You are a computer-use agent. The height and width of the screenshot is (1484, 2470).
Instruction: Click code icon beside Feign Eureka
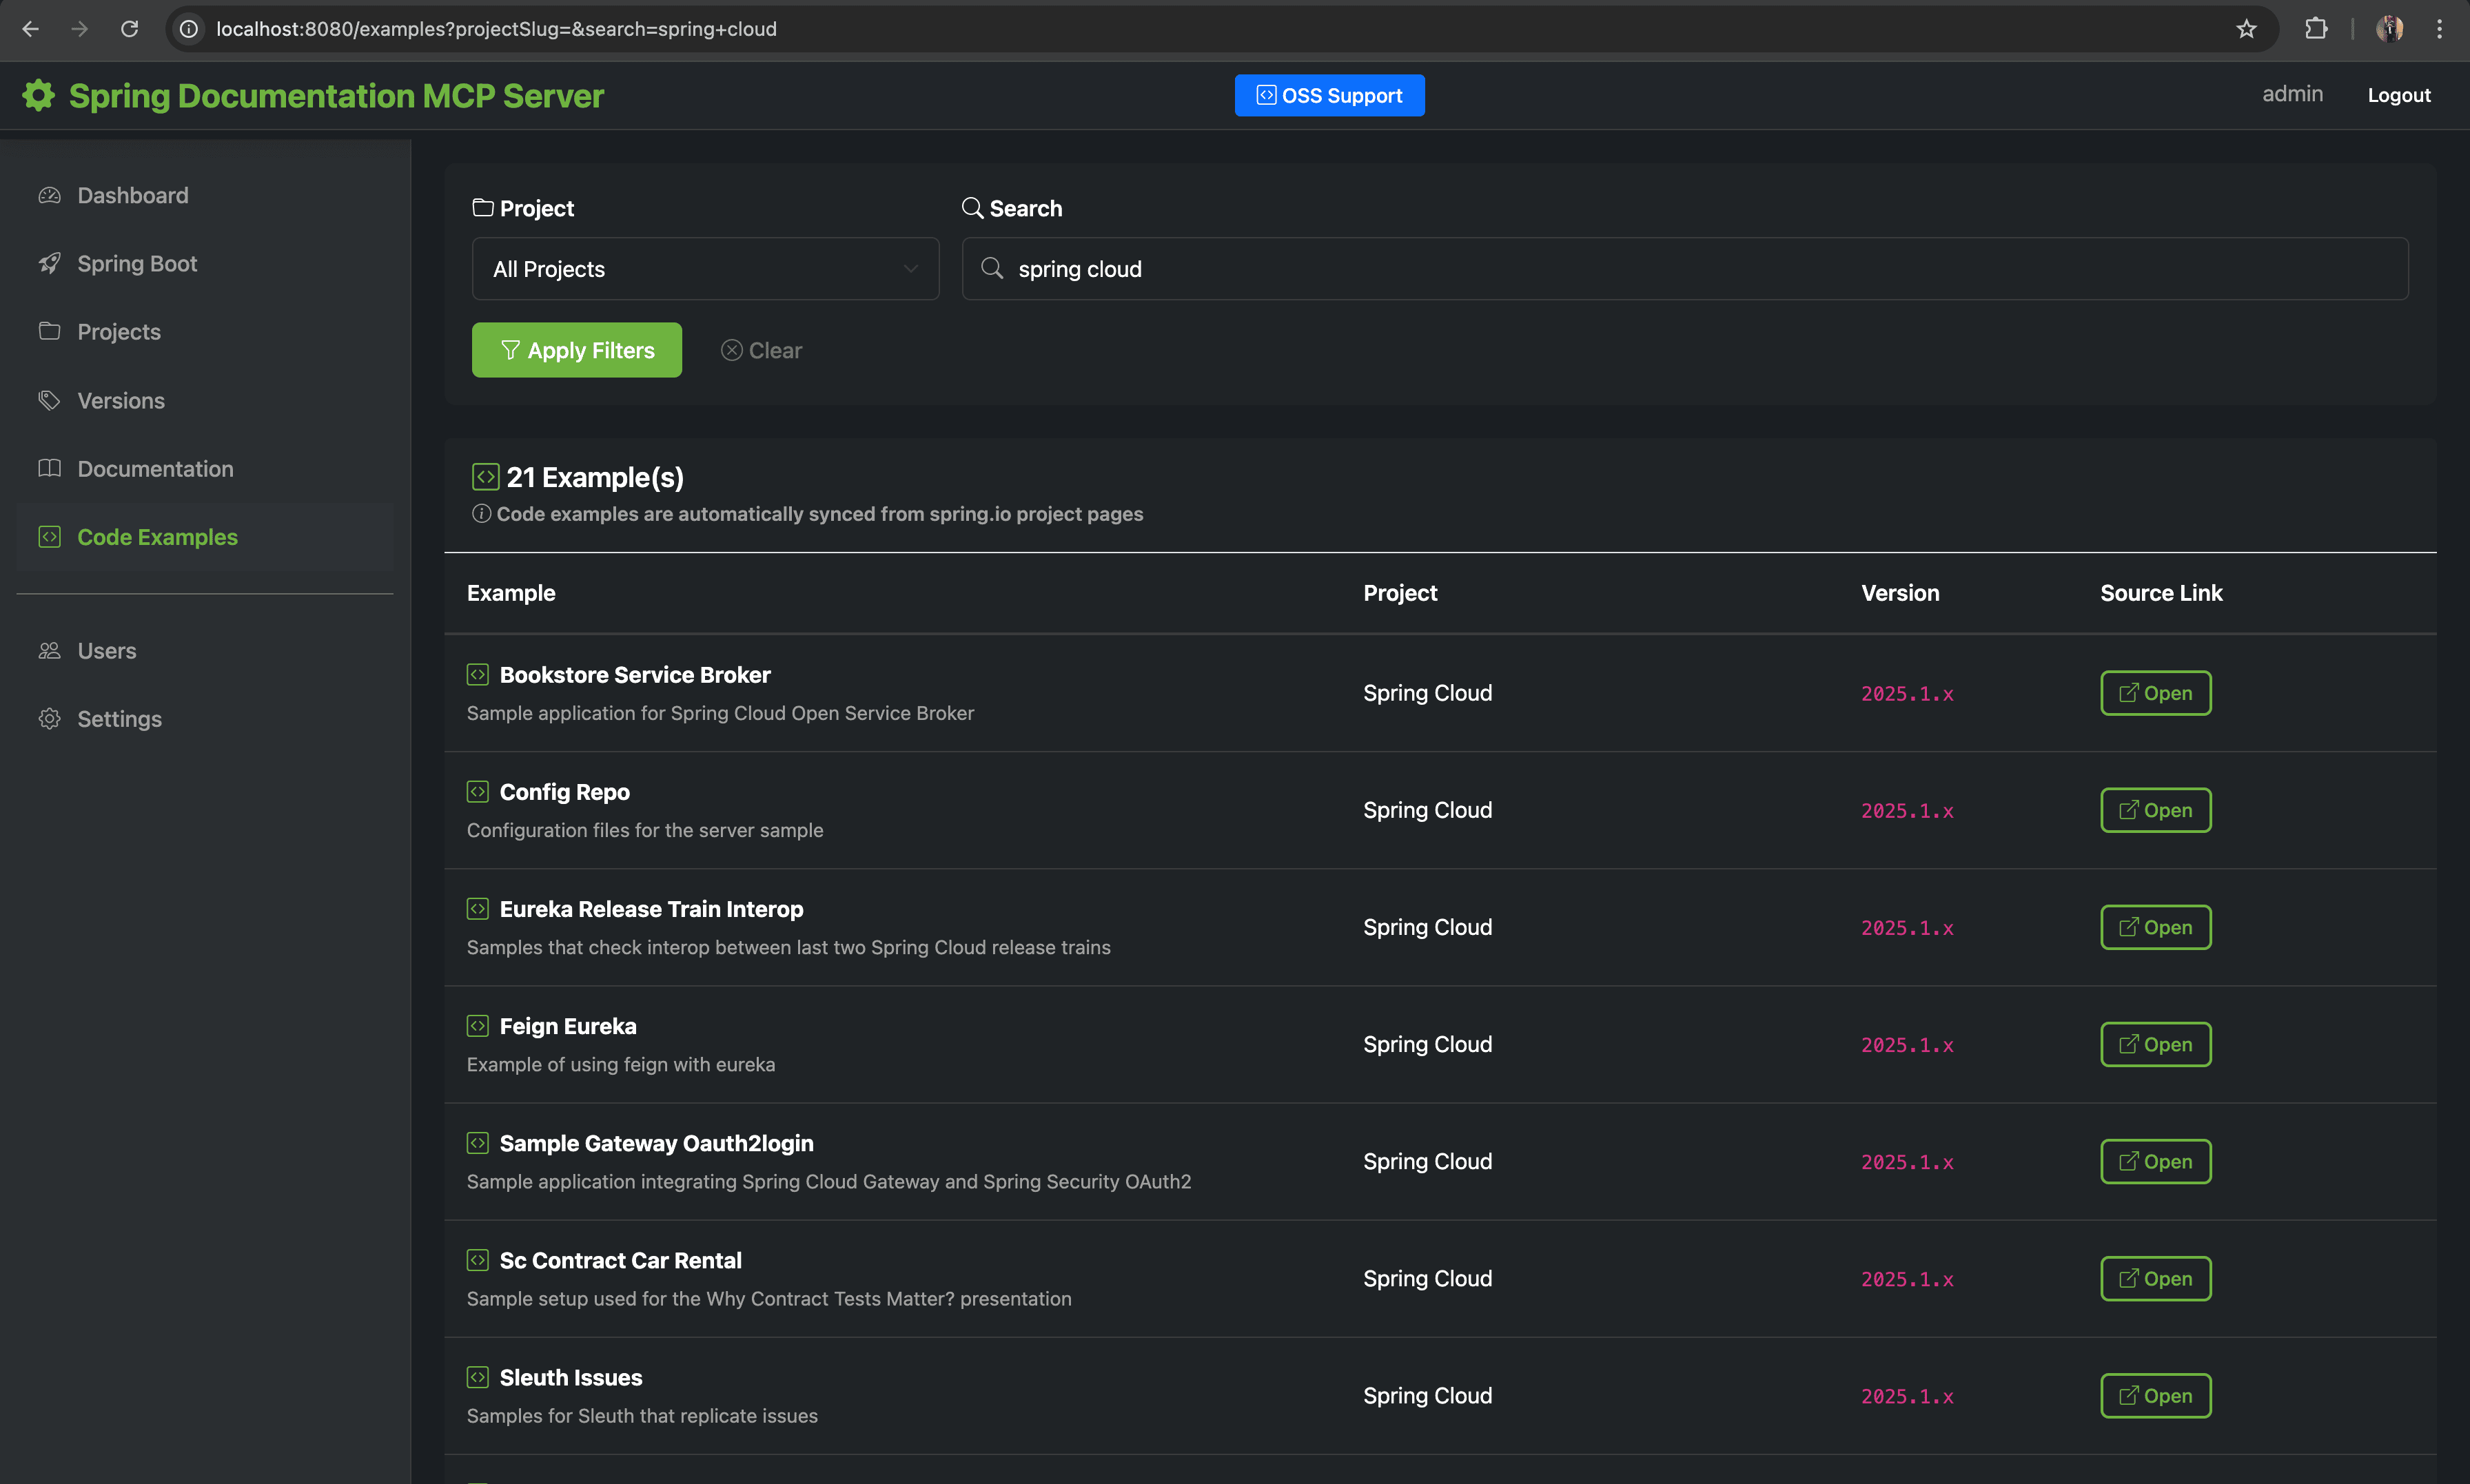478,1026
